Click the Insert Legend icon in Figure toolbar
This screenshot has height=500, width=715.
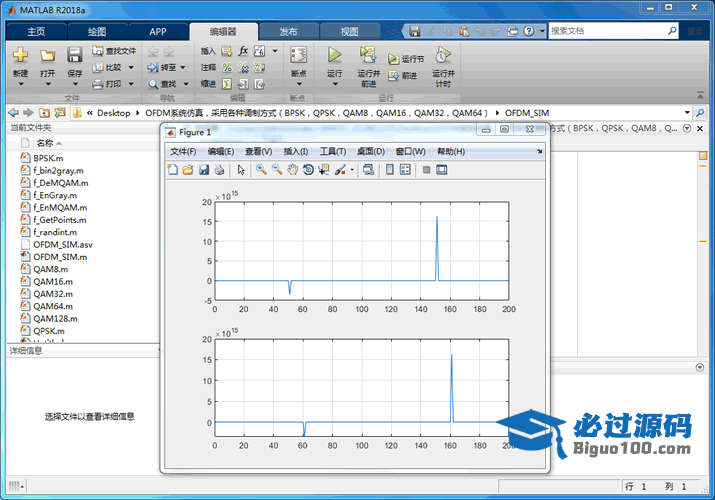405,170
